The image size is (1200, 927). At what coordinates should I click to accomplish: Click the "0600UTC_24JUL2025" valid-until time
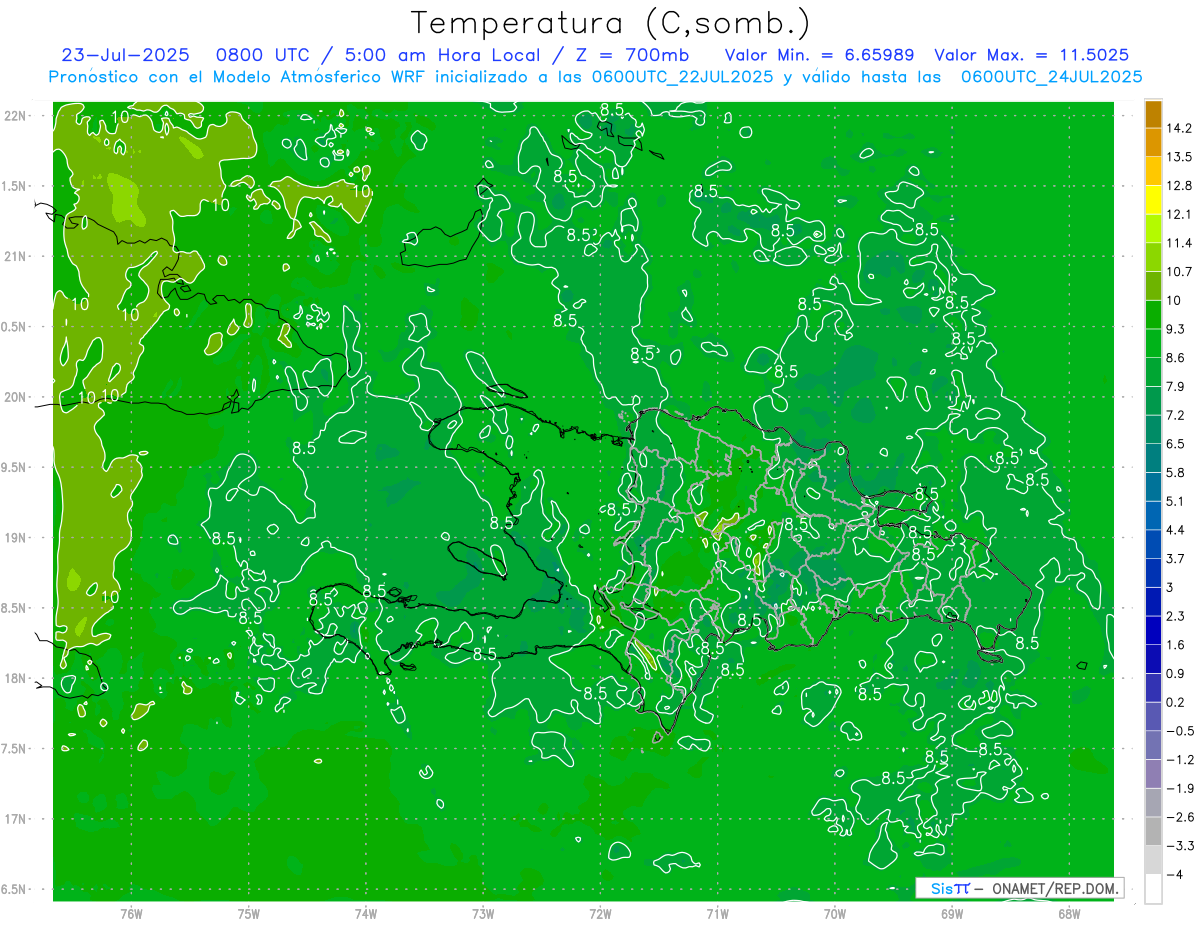(1051, 77)
